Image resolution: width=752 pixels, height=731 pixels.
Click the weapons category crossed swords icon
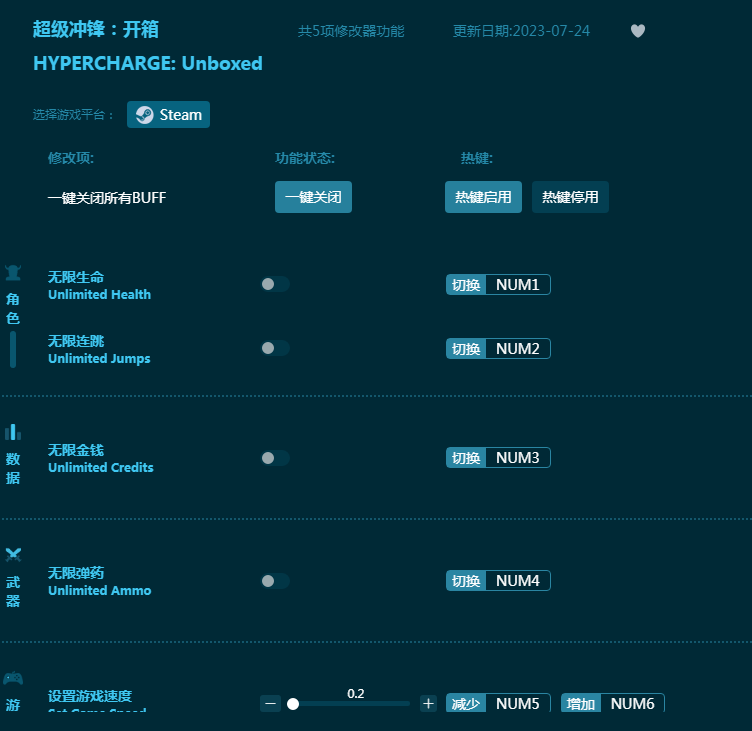coord(13,555)
